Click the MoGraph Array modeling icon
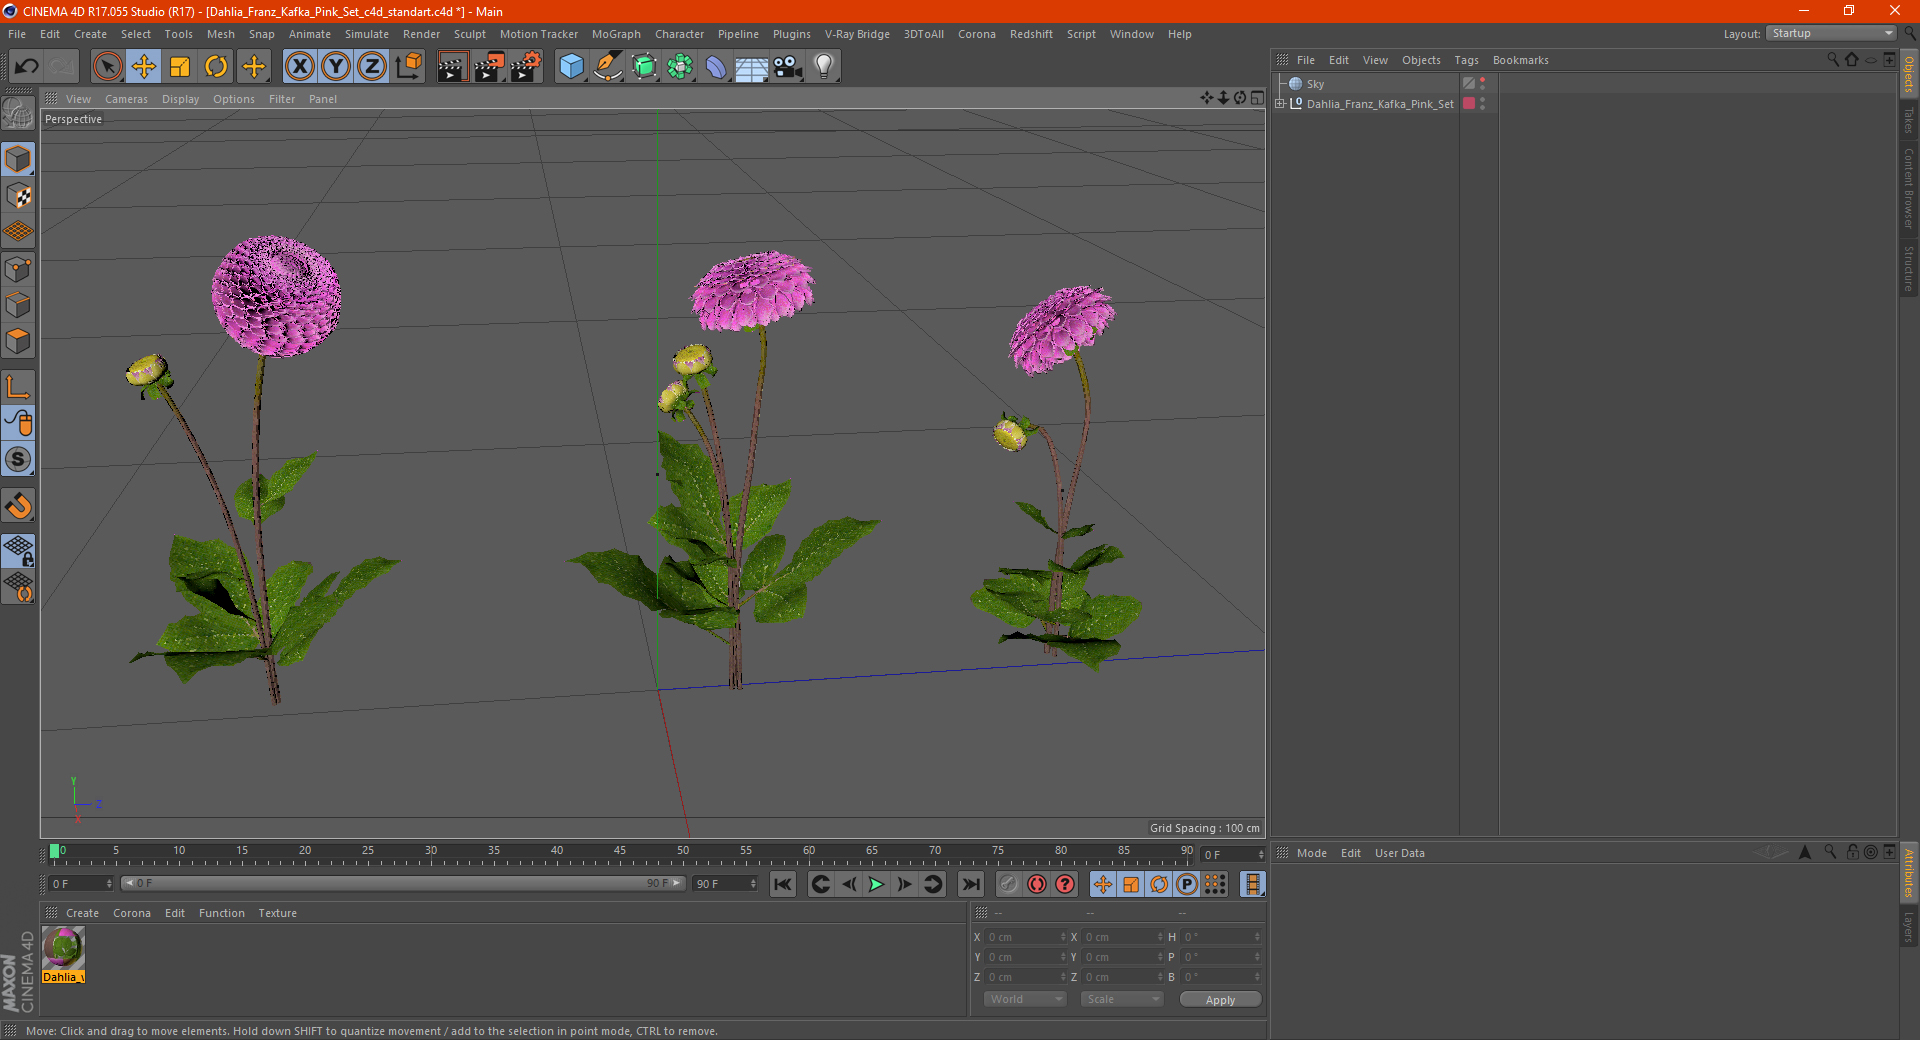 (x=680, y=67)
